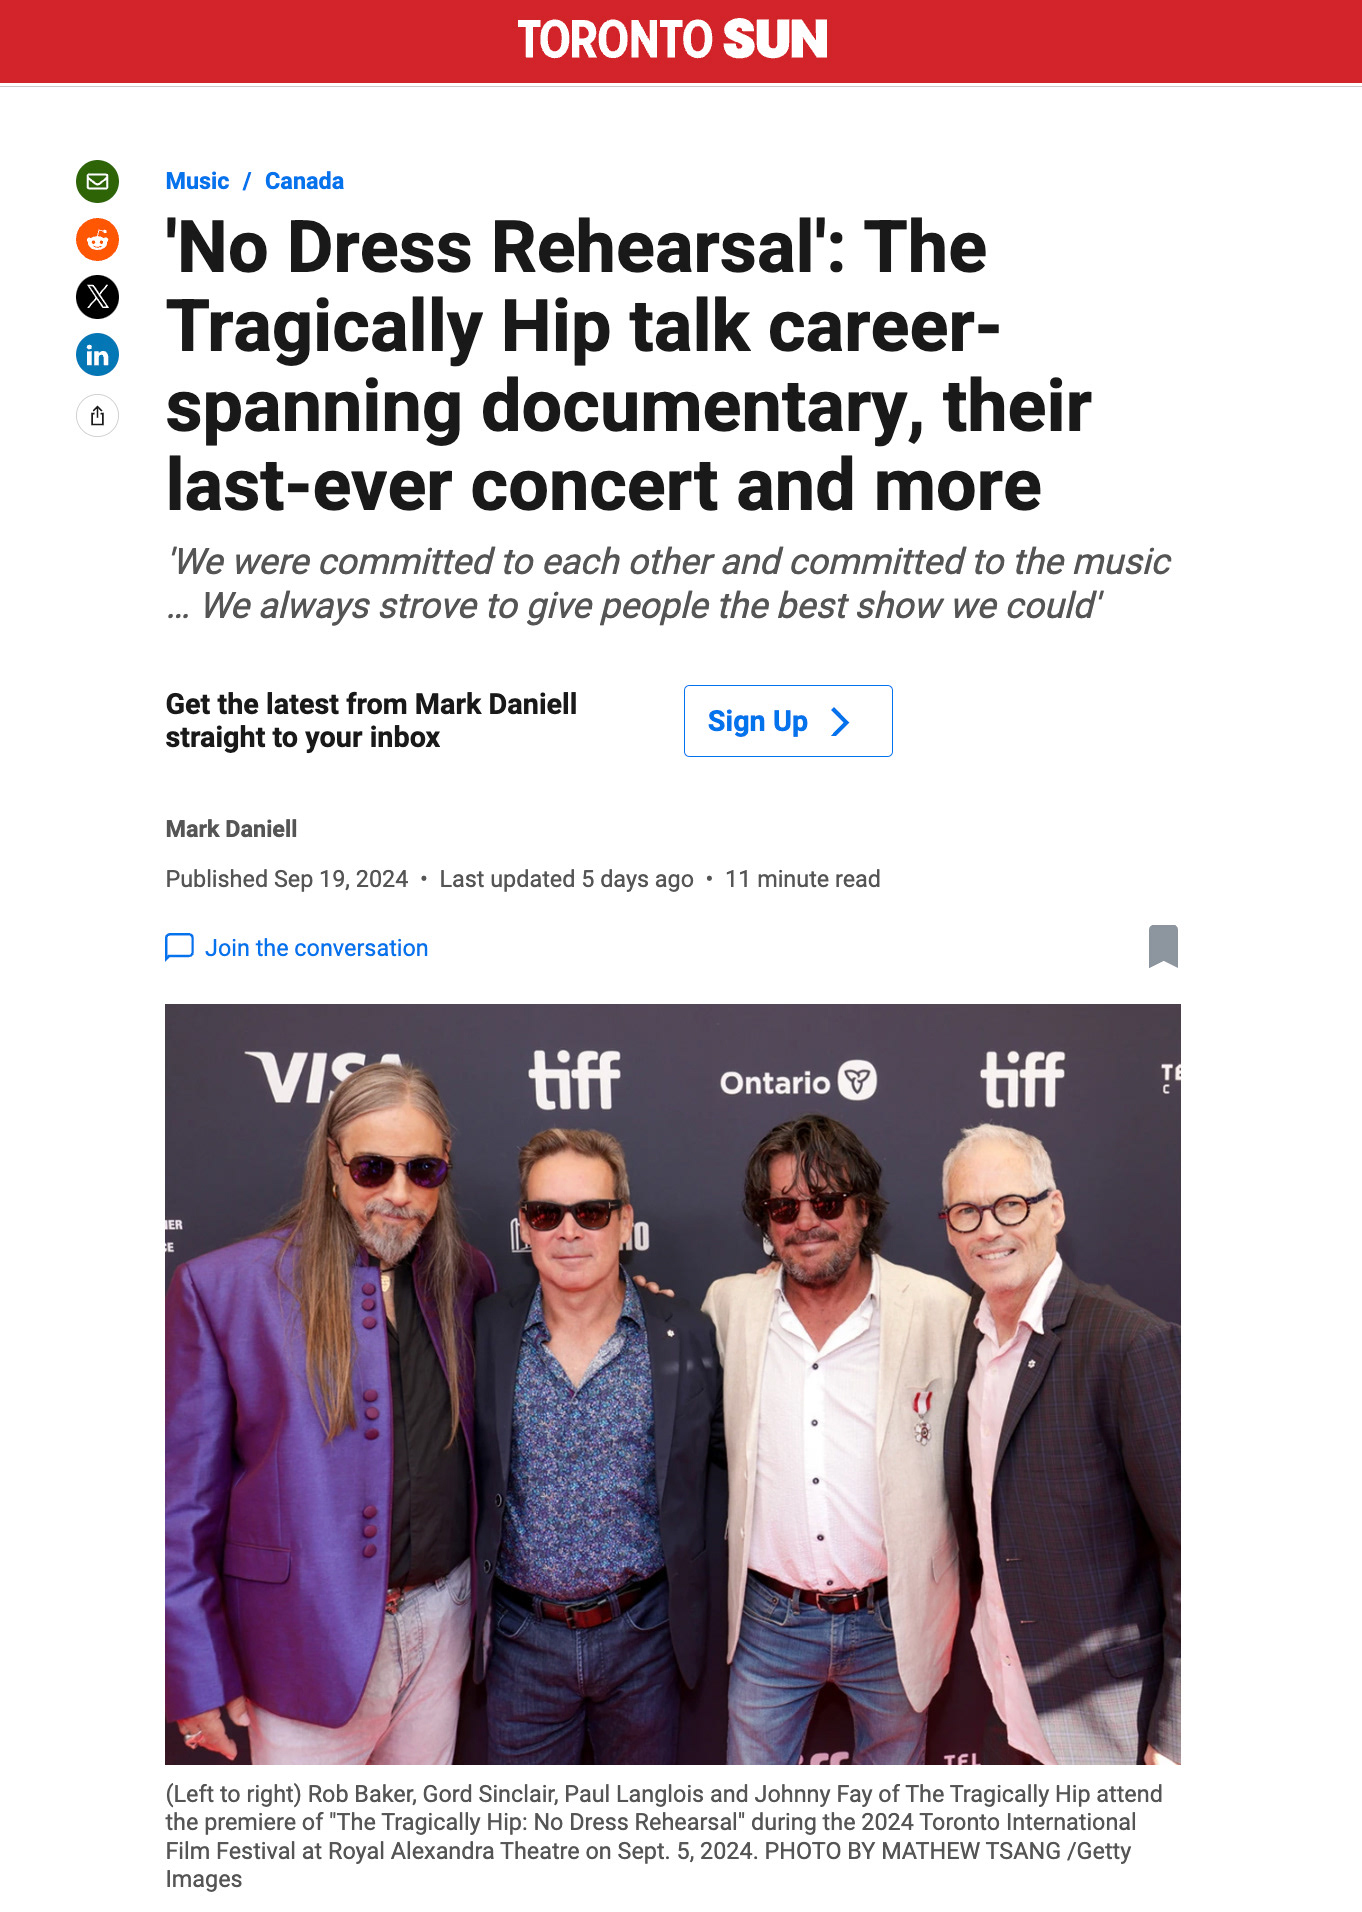Click the chevron arrow inside Sign Up
The width and height of the screenshot is (1362, 1912).
841,722
